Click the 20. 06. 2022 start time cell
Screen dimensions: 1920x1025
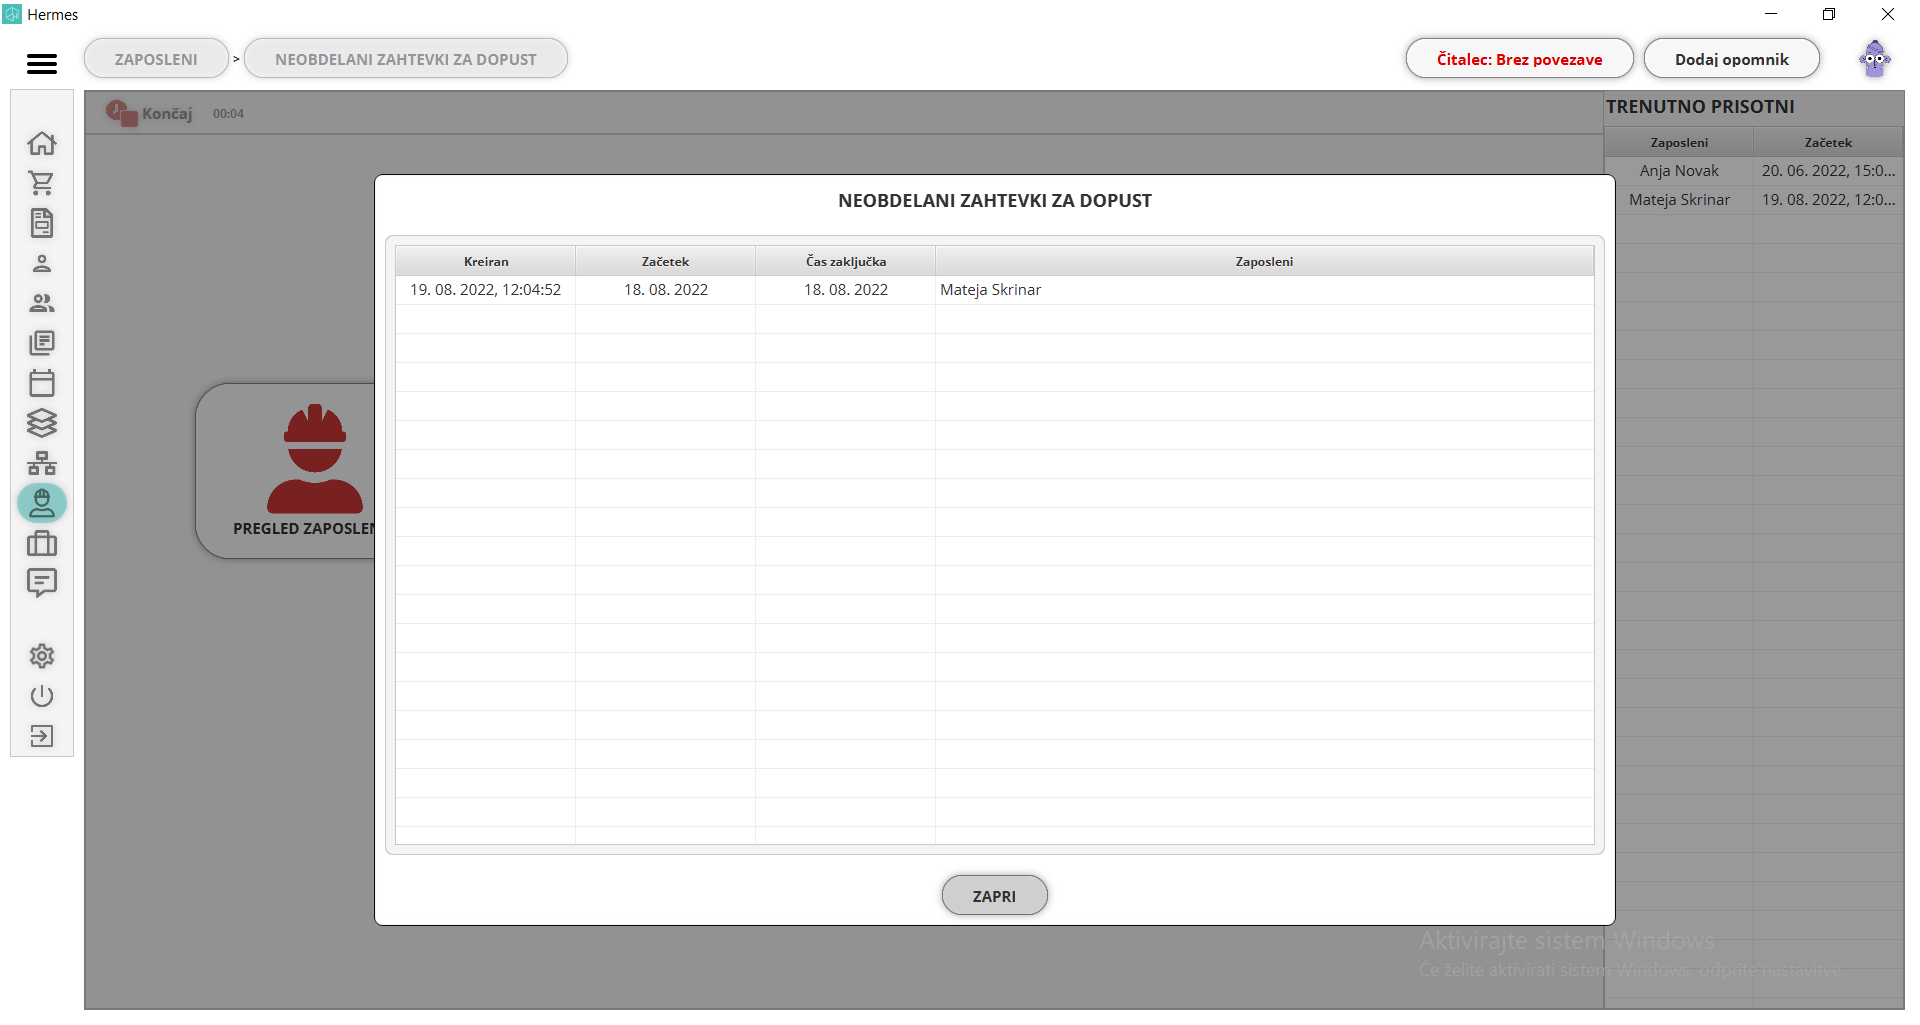click(1828, 171)
